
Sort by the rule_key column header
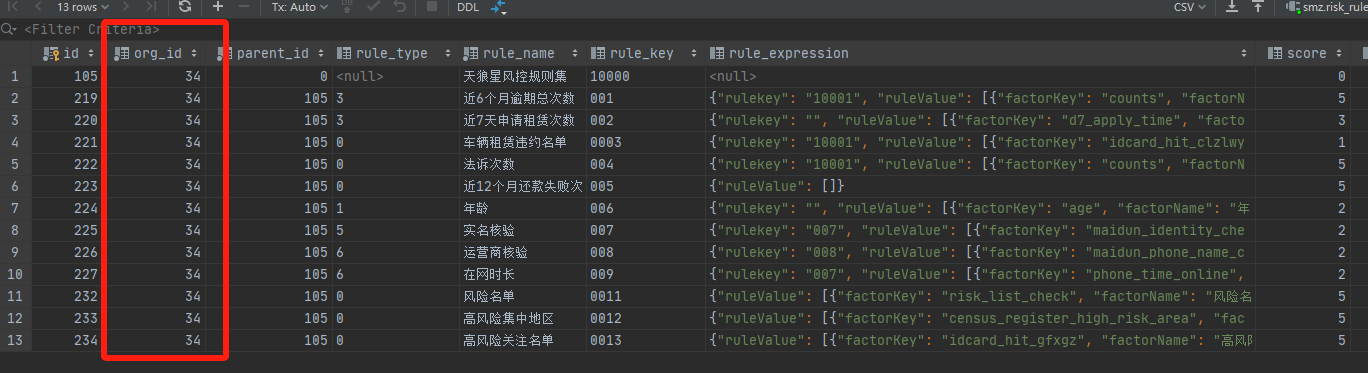pyautogui.click(x=645, y=53)
